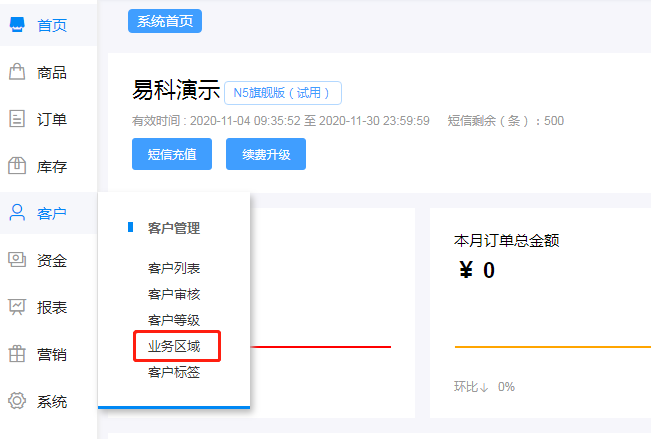Click the order document icon for 订单
Viewport: 651px width, 439px height.
click(17, 119)
